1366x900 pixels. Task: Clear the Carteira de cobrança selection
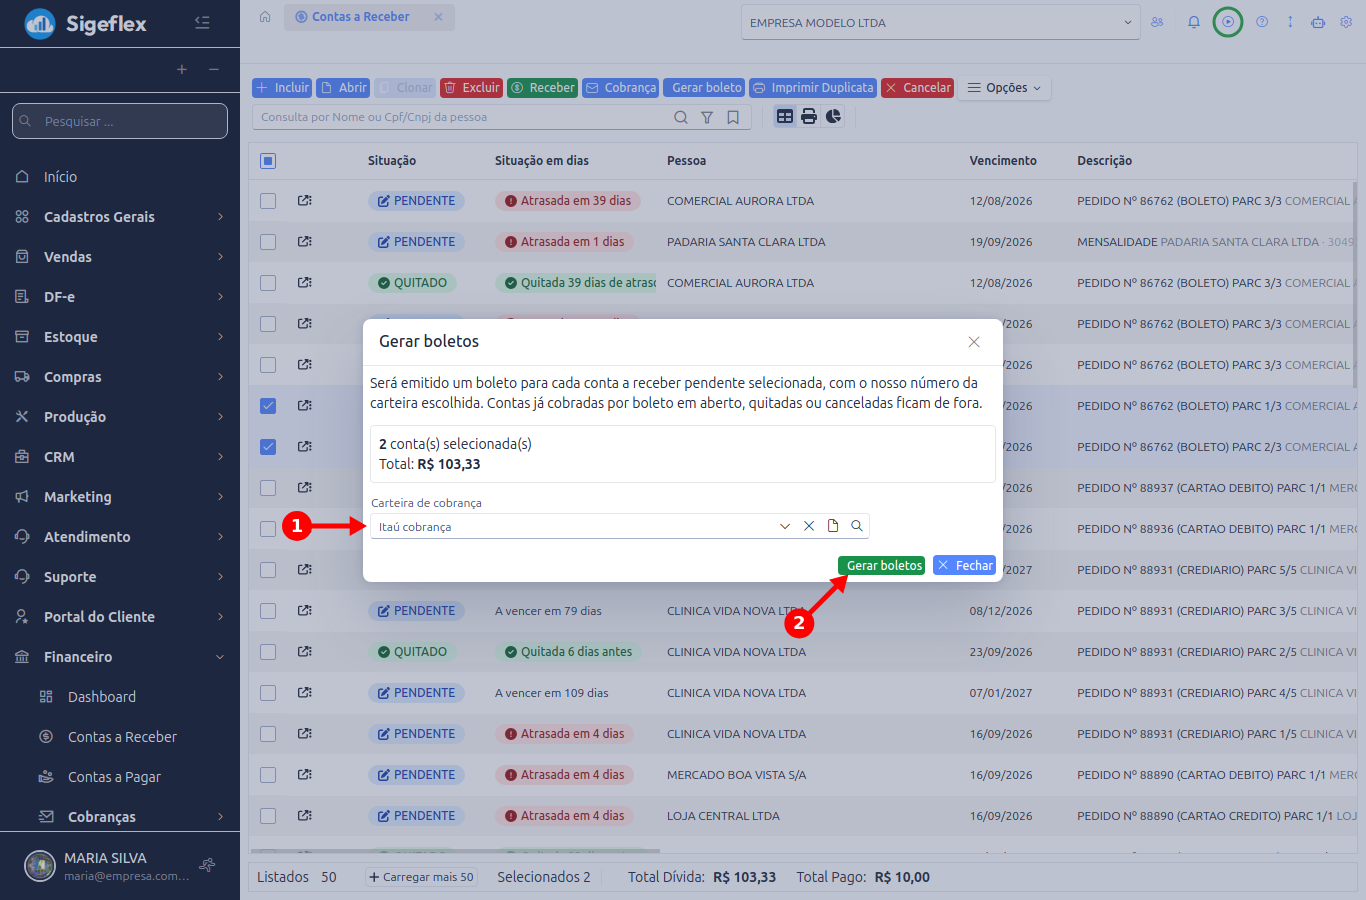(x=809, y=526)
